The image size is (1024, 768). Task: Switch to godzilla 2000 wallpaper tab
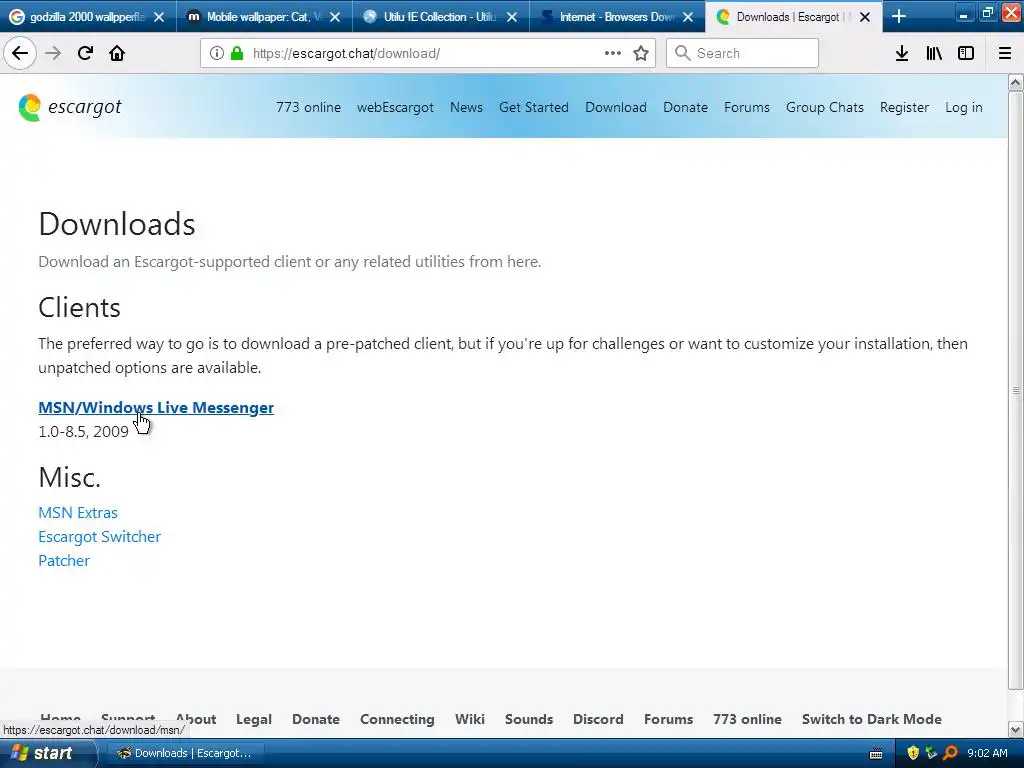(x=88, y=16)
